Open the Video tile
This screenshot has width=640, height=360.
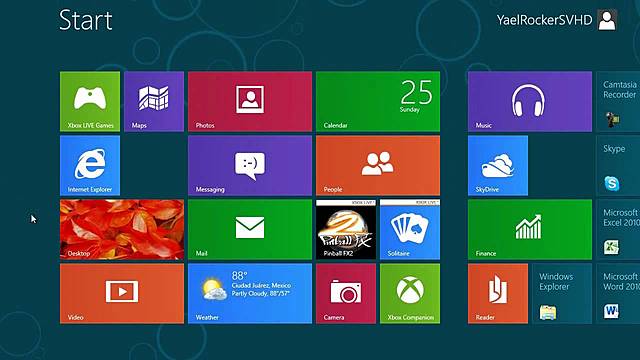(122, 293)
